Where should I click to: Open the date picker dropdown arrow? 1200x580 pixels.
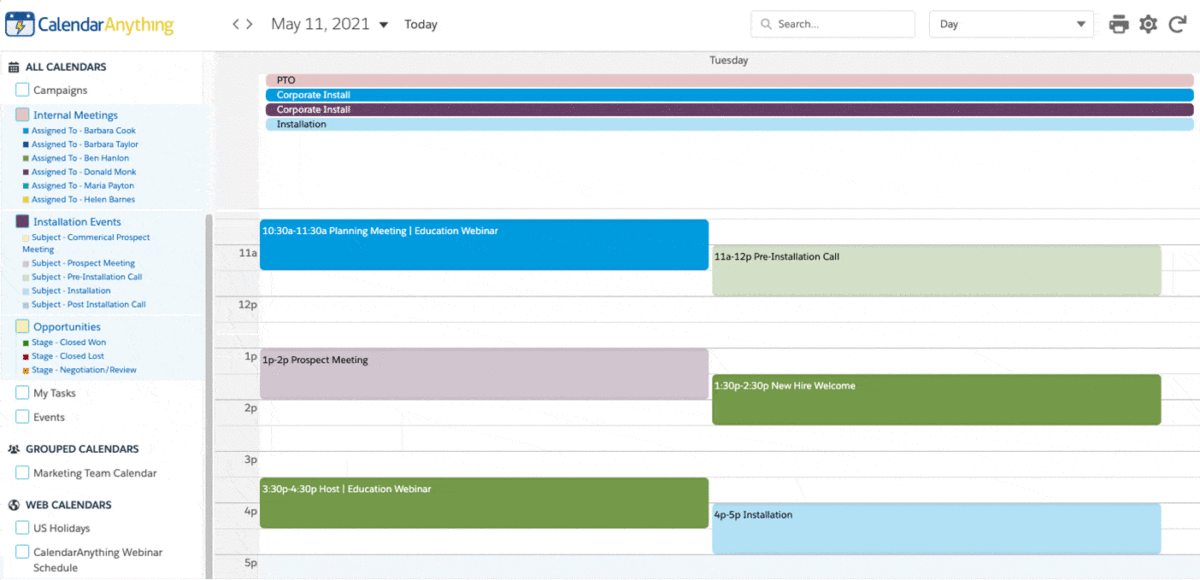(384, 25)
